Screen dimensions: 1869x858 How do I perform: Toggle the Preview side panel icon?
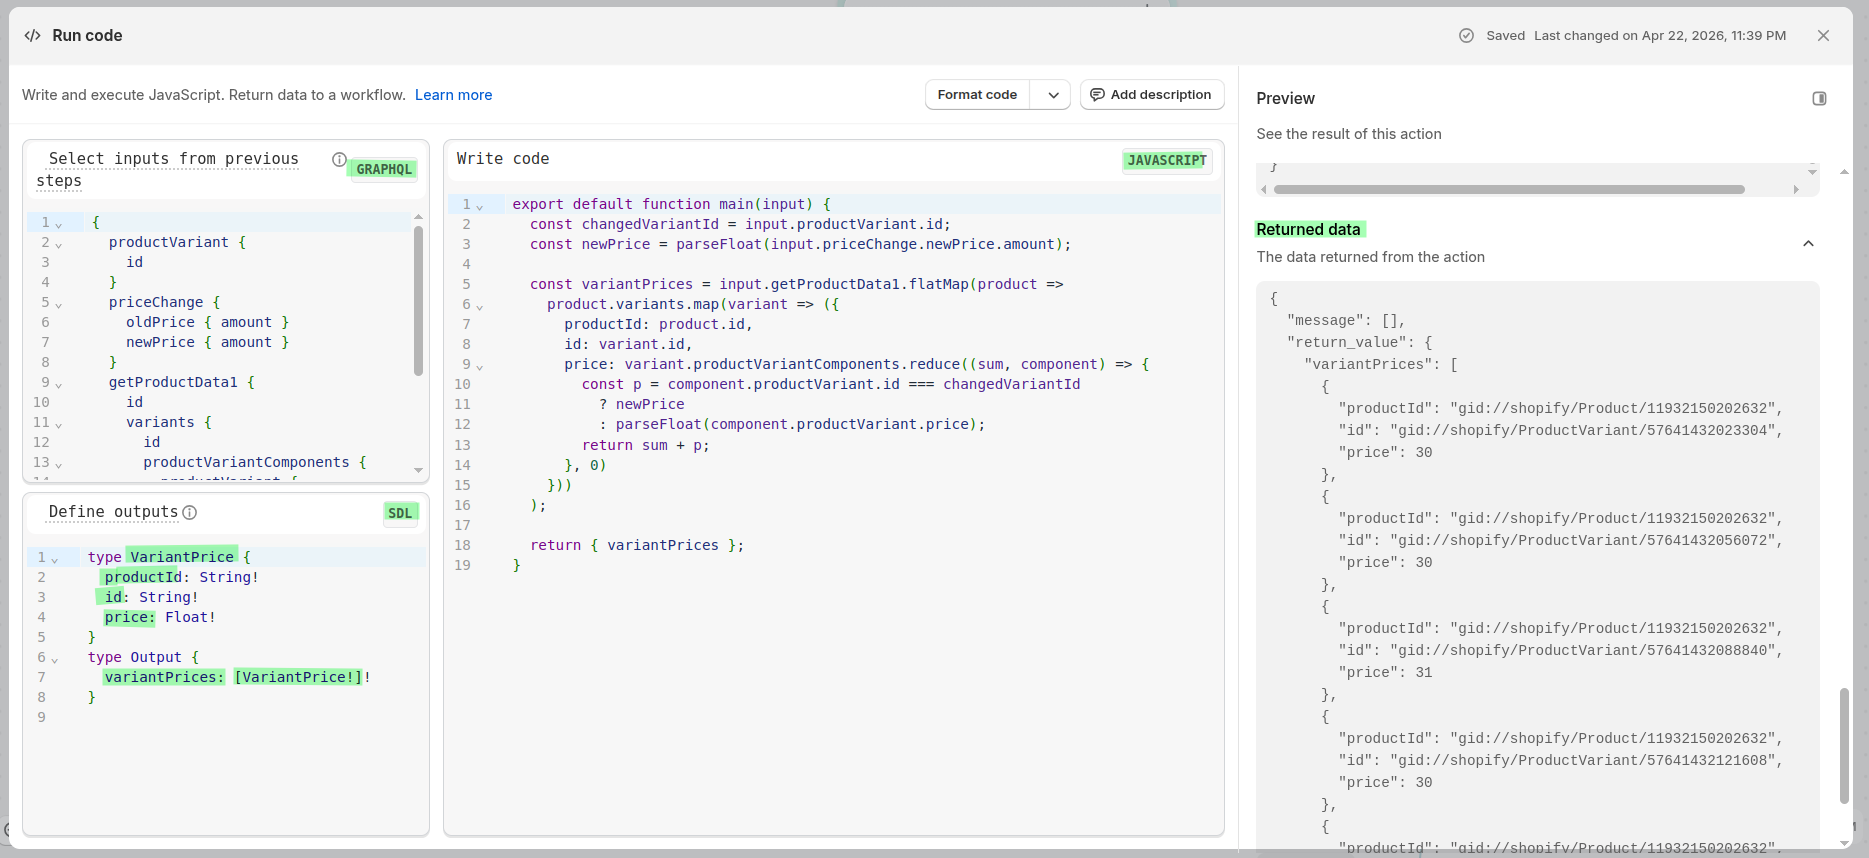tap(1819, 98)
